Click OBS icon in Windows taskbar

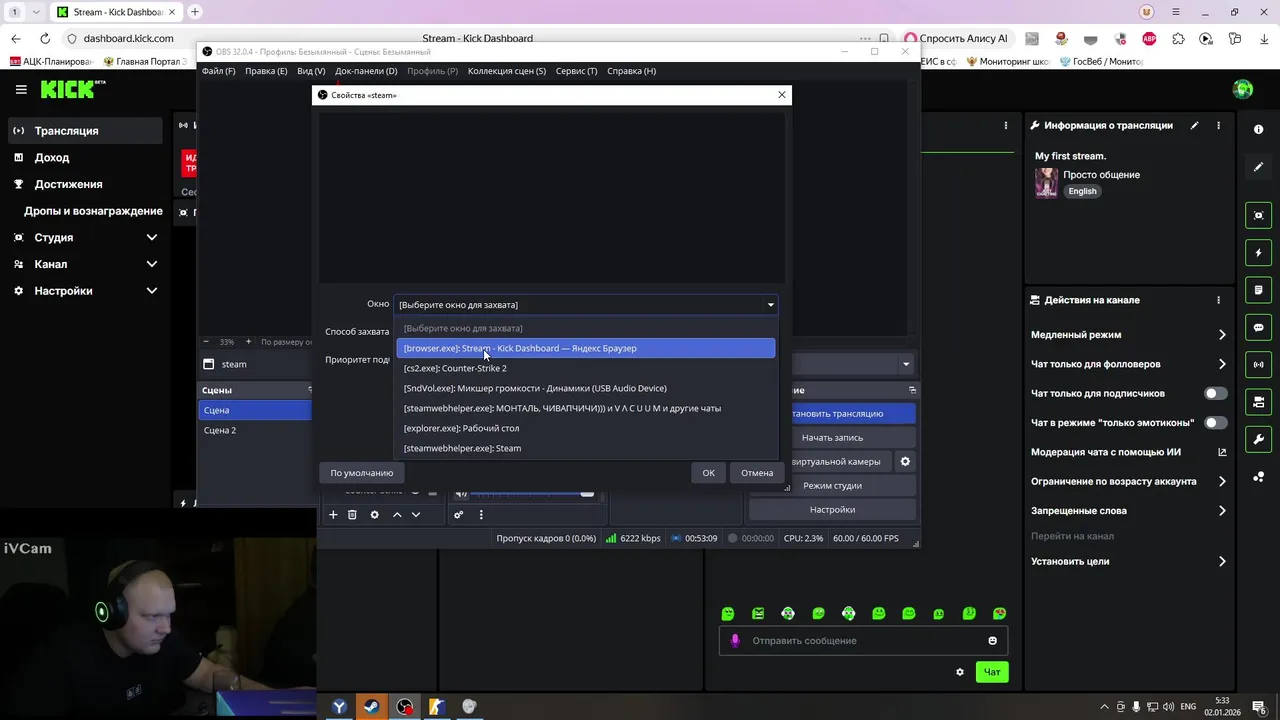(x=404, y=707)
